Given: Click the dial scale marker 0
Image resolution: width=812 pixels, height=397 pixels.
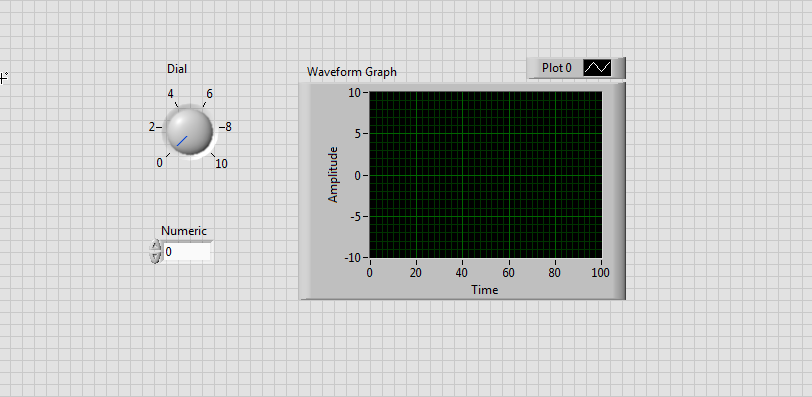Looking at the screenshot, I should point(160,163).
